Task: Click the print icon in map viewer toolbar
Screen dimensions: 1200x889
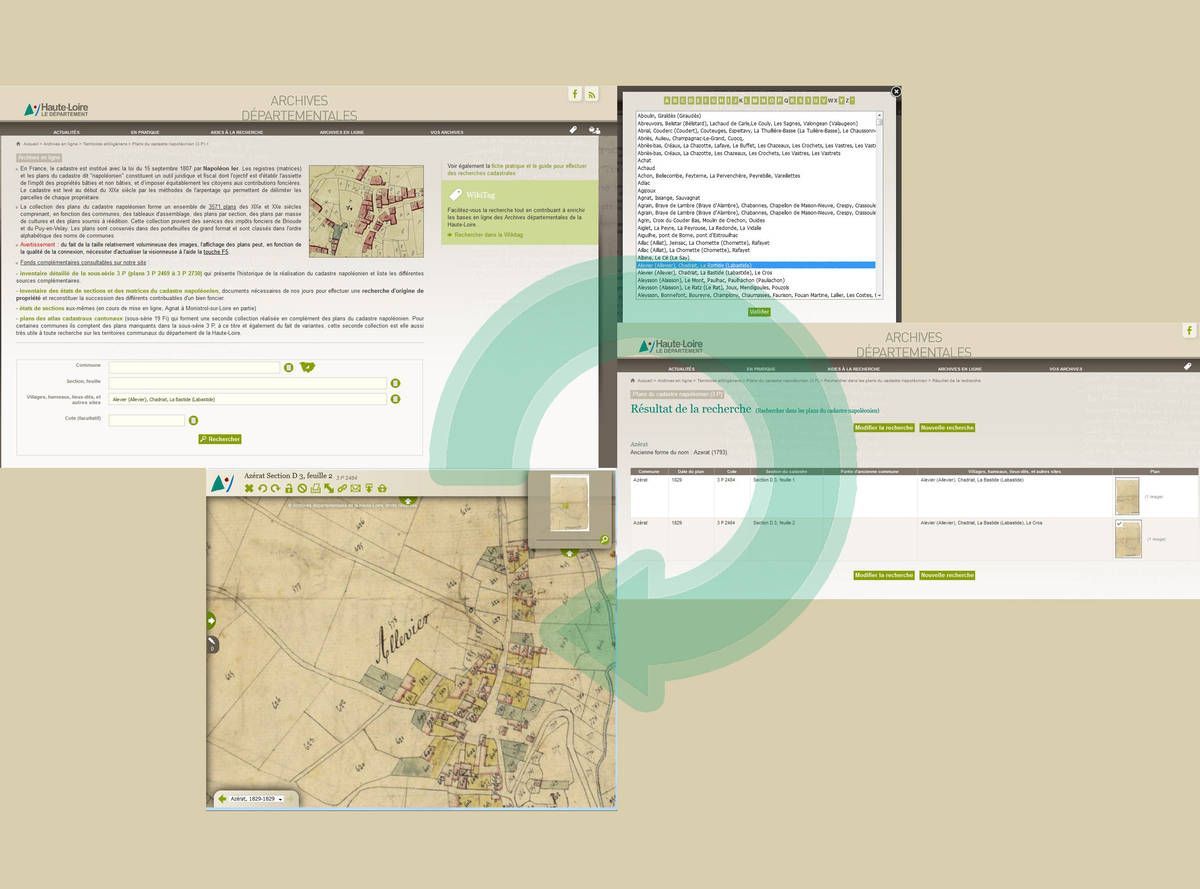Action: pyautogui.click(x=315, y=488)
